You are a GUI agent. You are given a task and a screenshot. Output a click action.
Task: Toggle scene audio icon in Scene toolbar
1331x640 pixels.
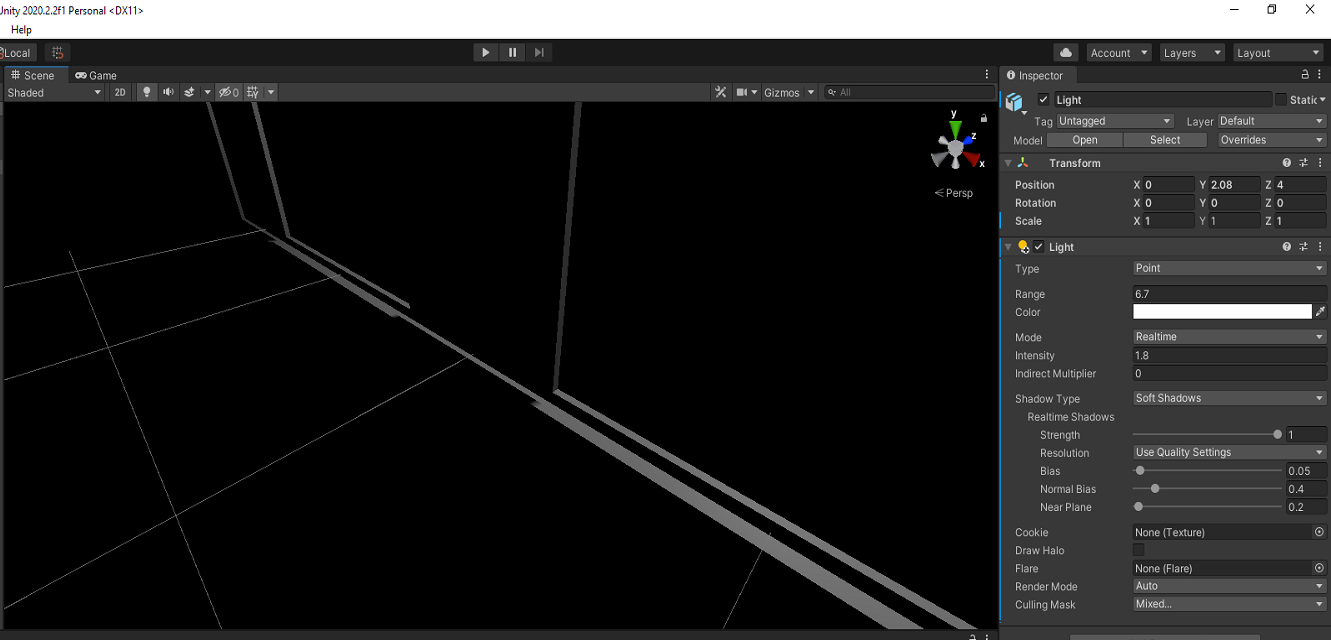coord(167,92)
